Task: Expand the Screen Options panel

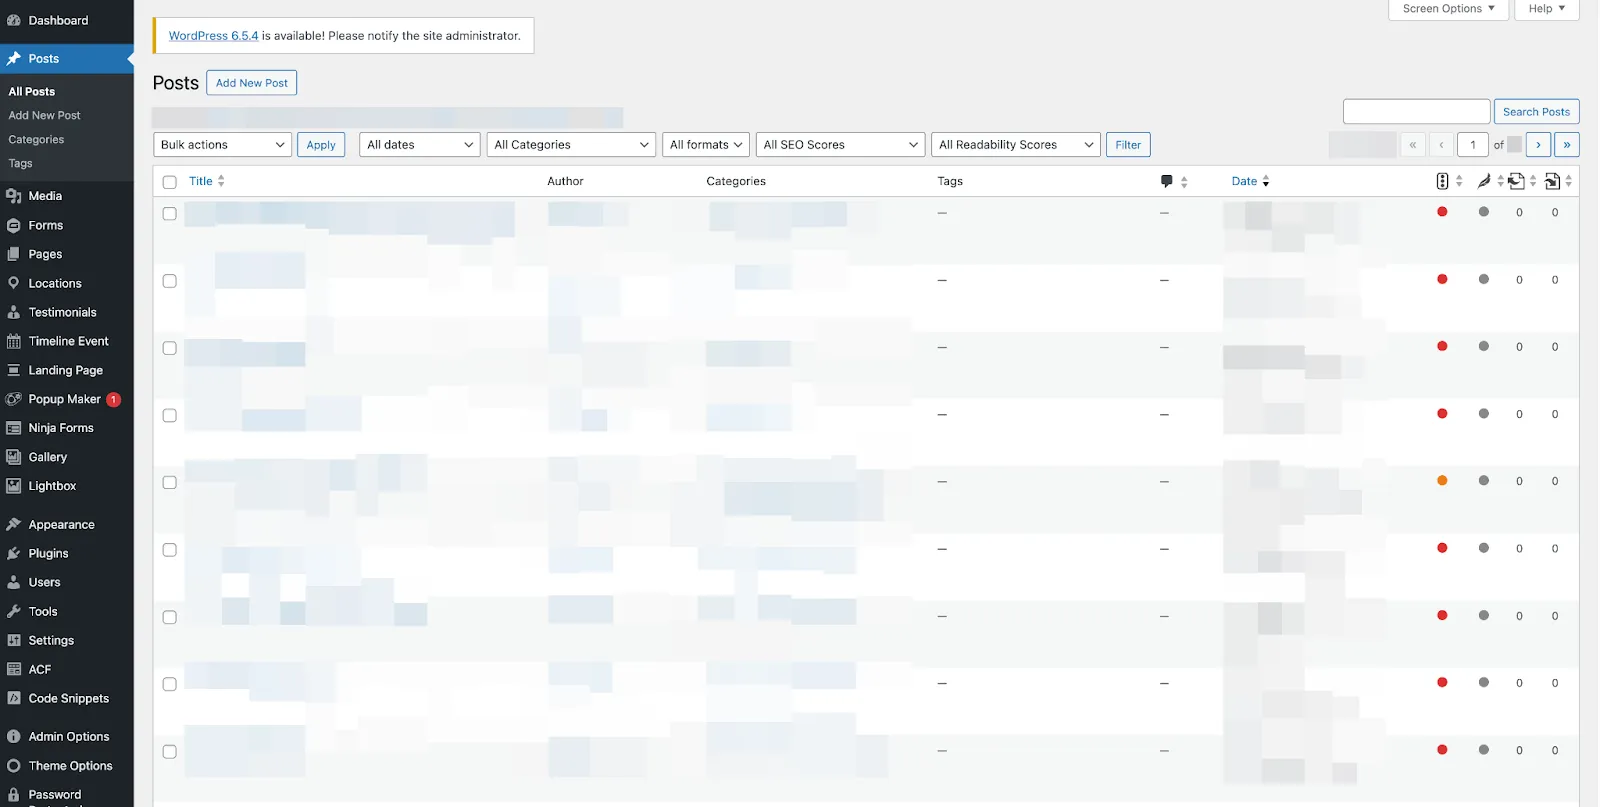Action: [x=1448, y=9]
